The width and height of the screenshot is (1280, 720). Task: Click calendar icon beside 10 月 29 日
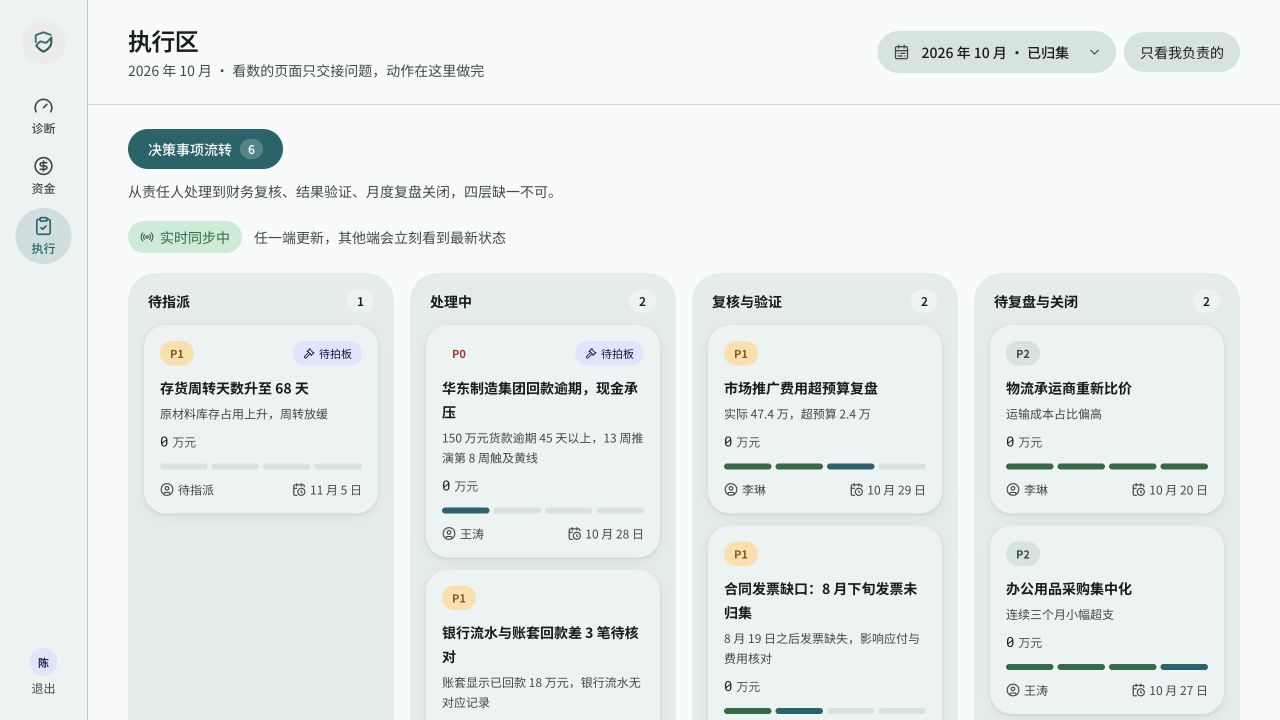point(856,490)
